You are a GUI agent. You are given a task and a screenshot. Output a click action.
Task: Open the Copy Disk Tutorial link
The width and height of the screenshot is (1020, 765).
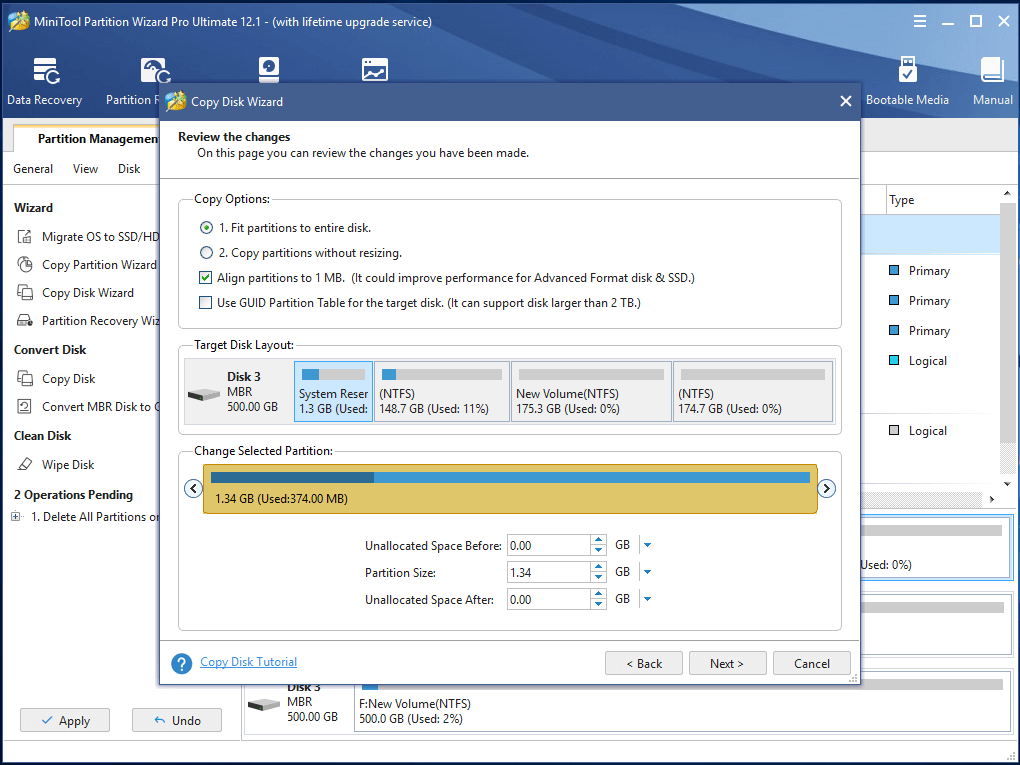(248, 662)
